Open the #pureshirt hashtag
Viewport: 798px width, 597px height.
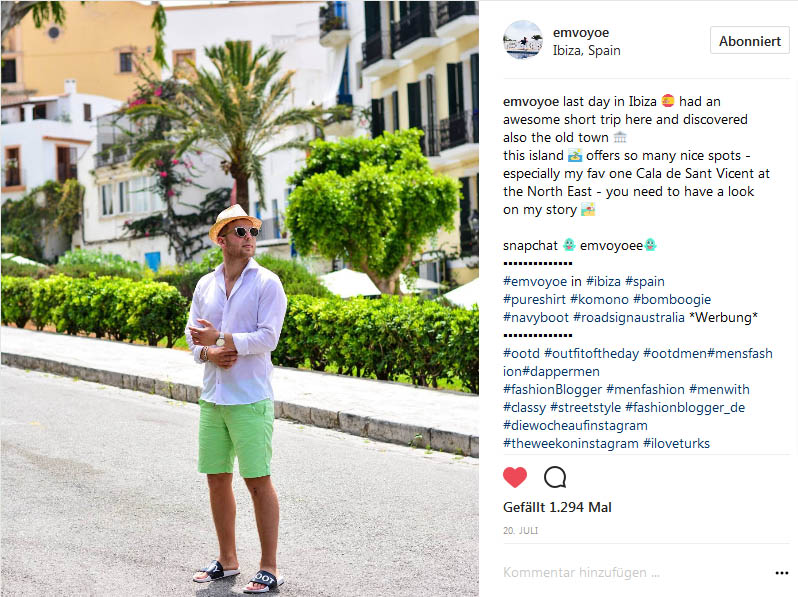[x=534, y=299]
